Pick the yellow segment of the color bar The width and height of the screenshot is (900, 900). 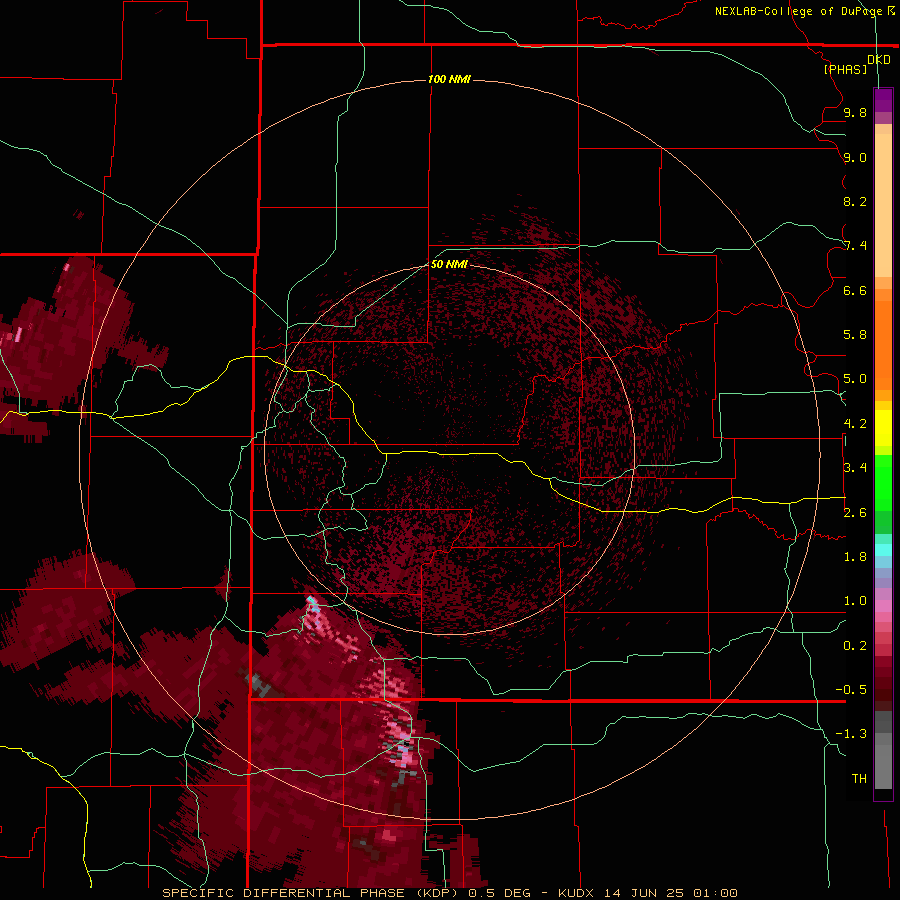click(883, 428)
